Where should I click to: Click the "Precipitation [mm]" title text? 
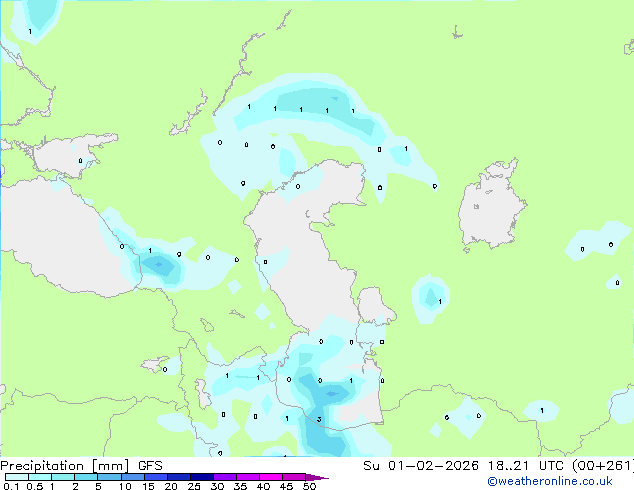64,466
